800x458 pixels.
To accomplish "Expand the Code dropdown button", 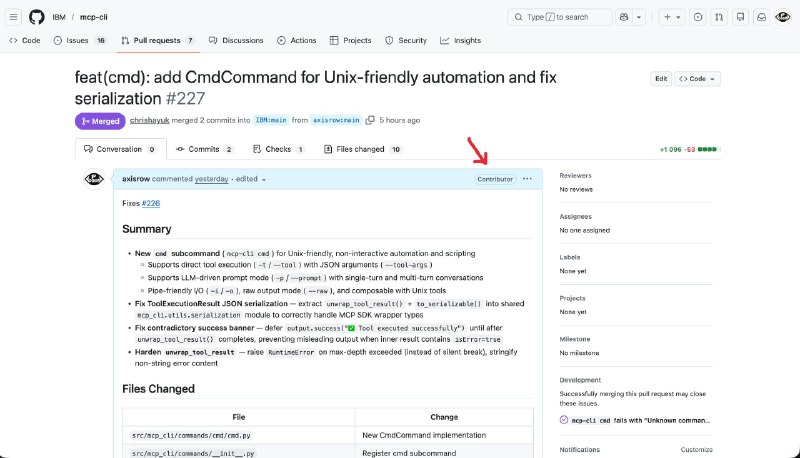I will (695, 78).
